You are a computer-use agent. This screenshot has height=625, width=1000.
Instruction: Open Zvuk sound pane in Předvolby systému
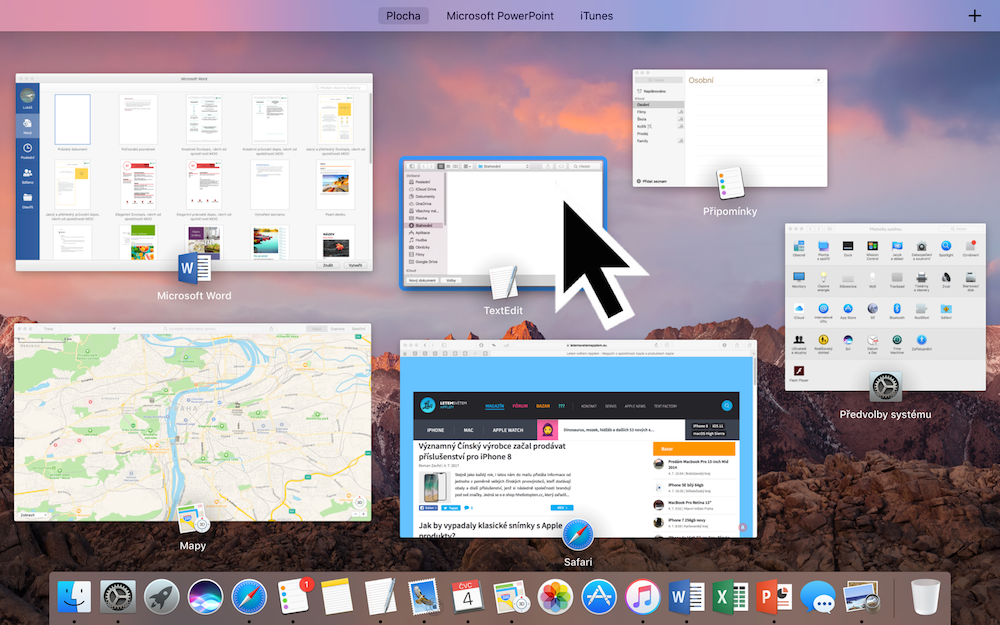tap(946, 280)
